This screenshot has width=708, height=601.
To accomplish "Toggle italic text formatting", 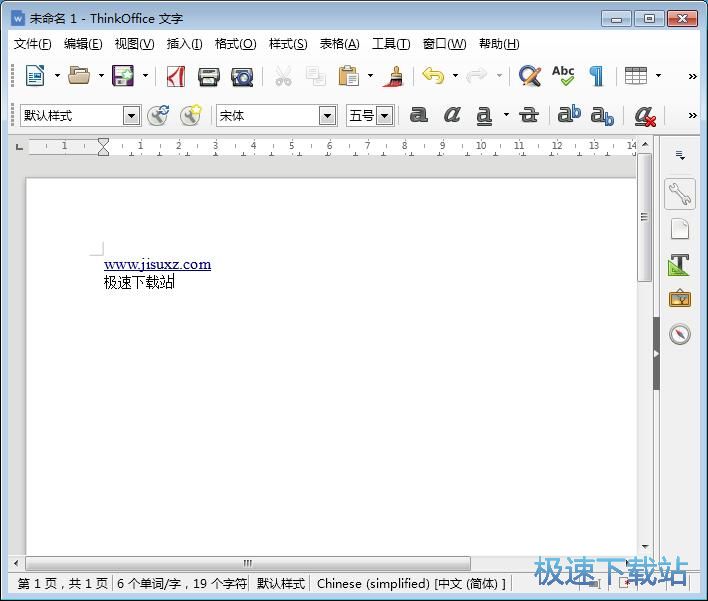I will pos(452,116).
